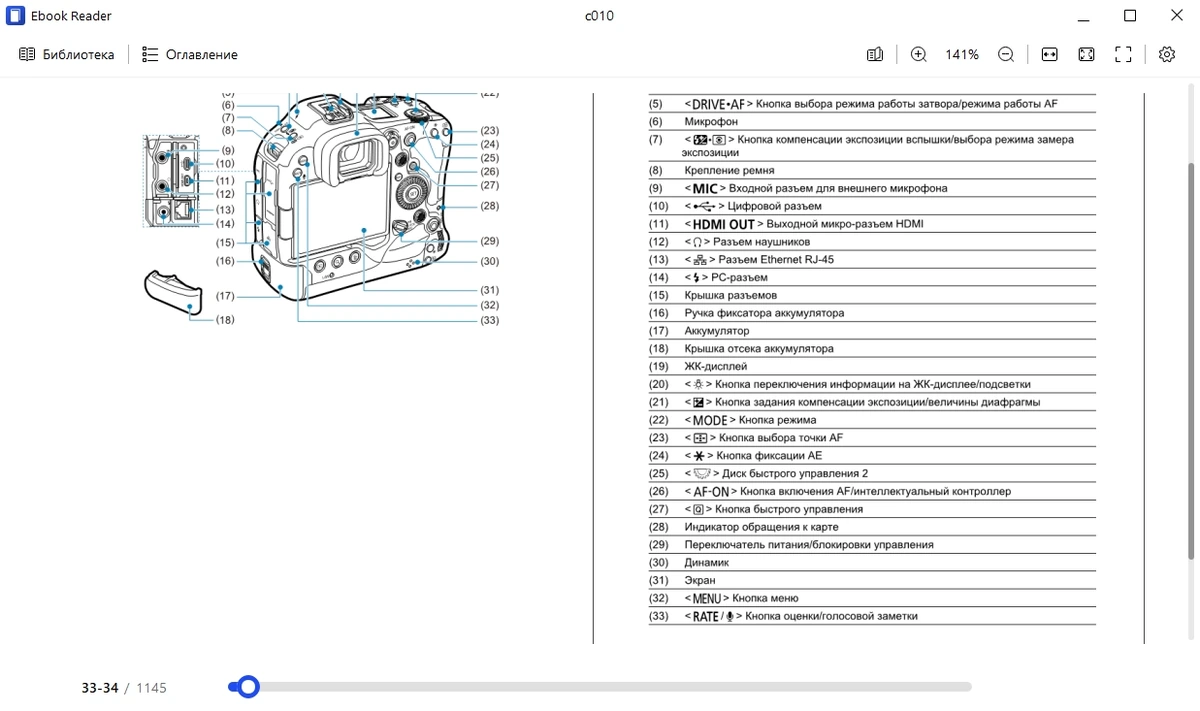Click the reading progress slider handle
Screen dimensions: 1200x711
click(247, 687)
